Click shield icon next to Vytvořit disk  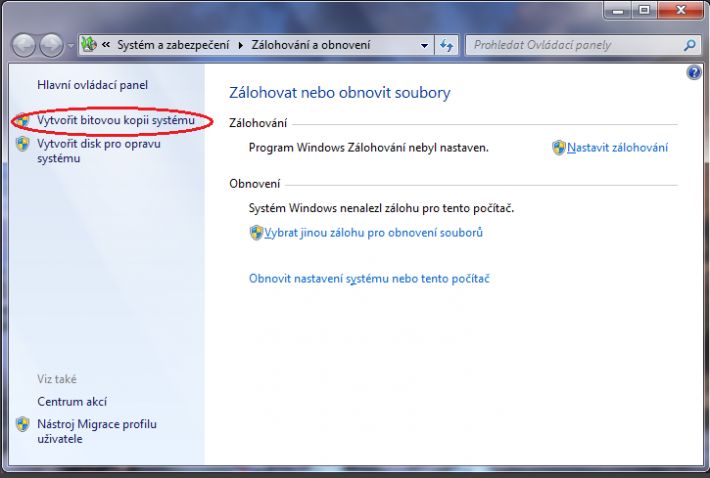[22, 144]
